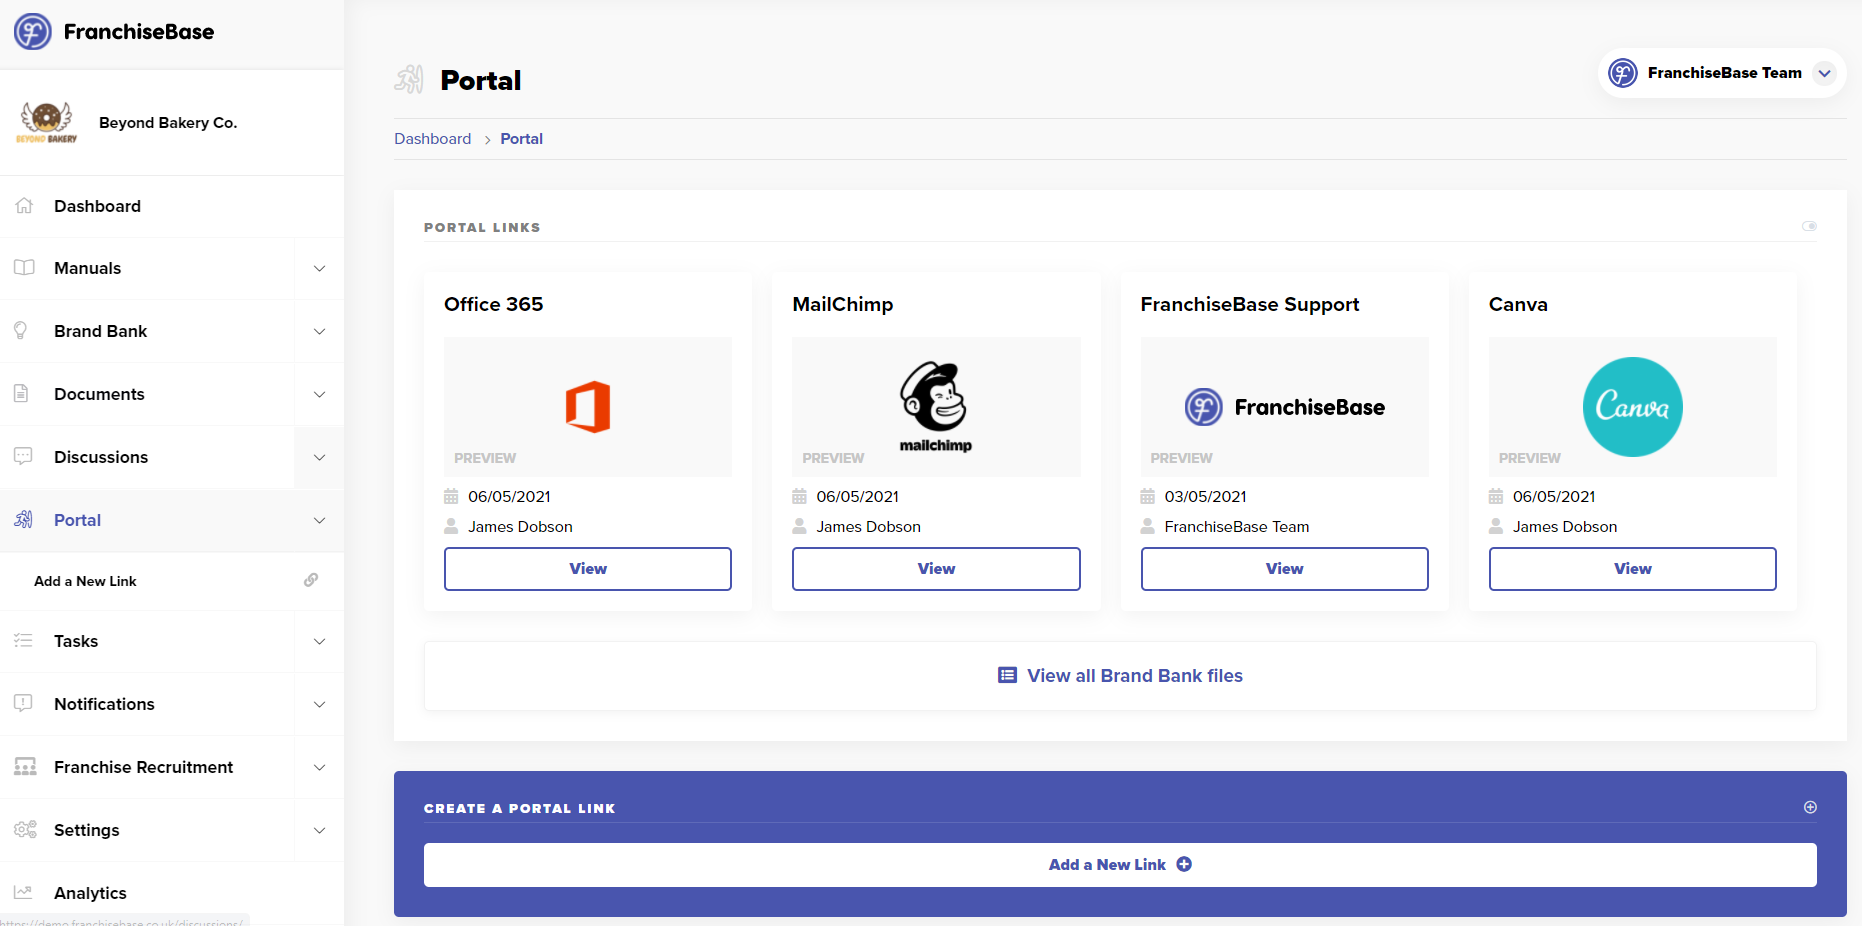Click the Tasks checklist icon
The image size is (1862, 926).
(x=23, y=641)
